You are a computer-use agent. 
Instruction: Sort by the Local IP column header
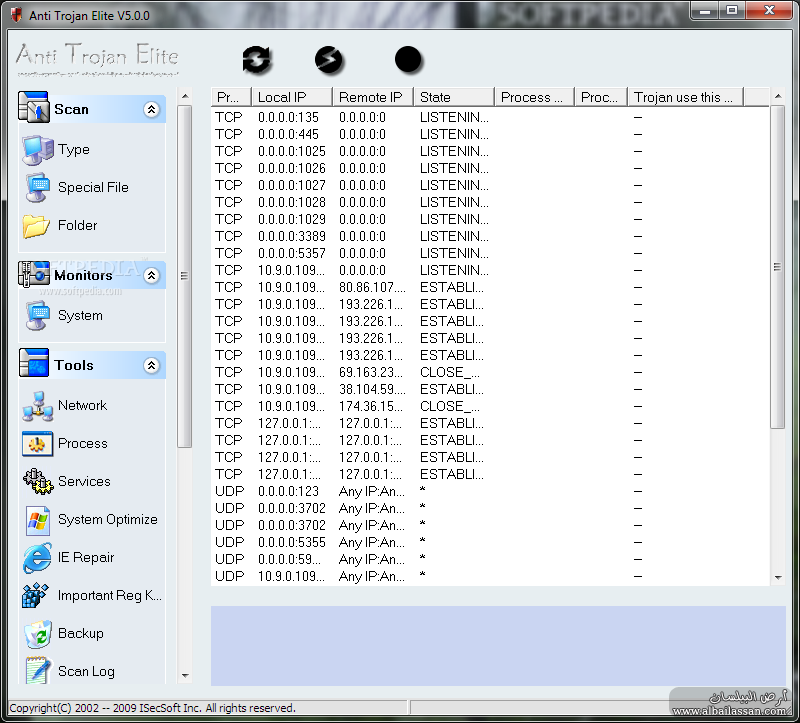tap(292, 97)
